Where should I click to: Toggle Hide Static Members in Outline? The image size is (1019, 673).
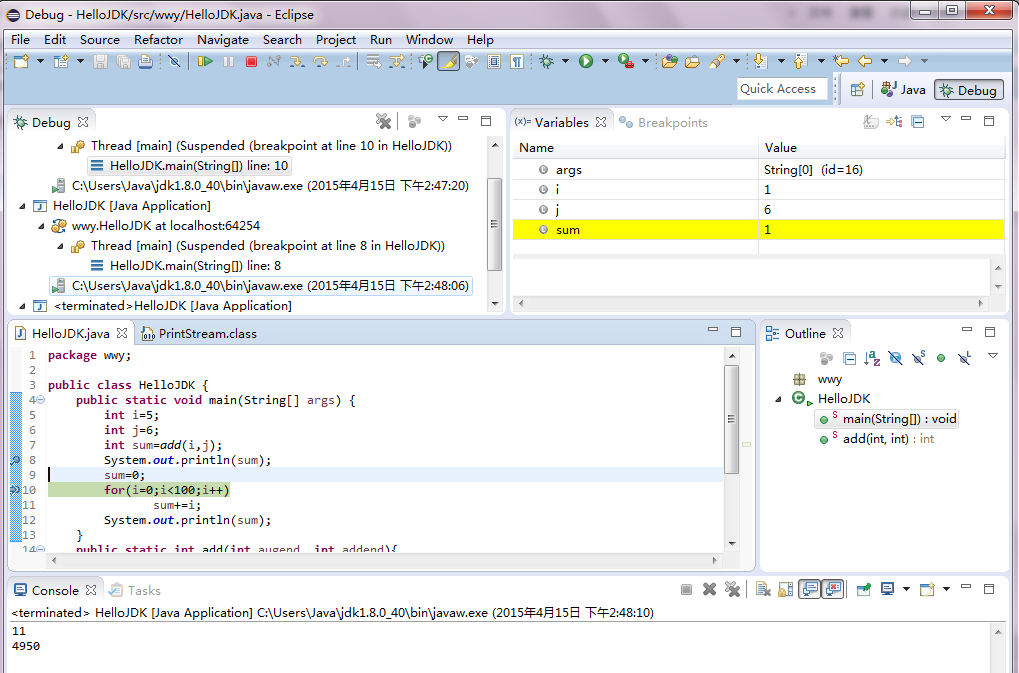pyautogui.click(x=918, y=358)
